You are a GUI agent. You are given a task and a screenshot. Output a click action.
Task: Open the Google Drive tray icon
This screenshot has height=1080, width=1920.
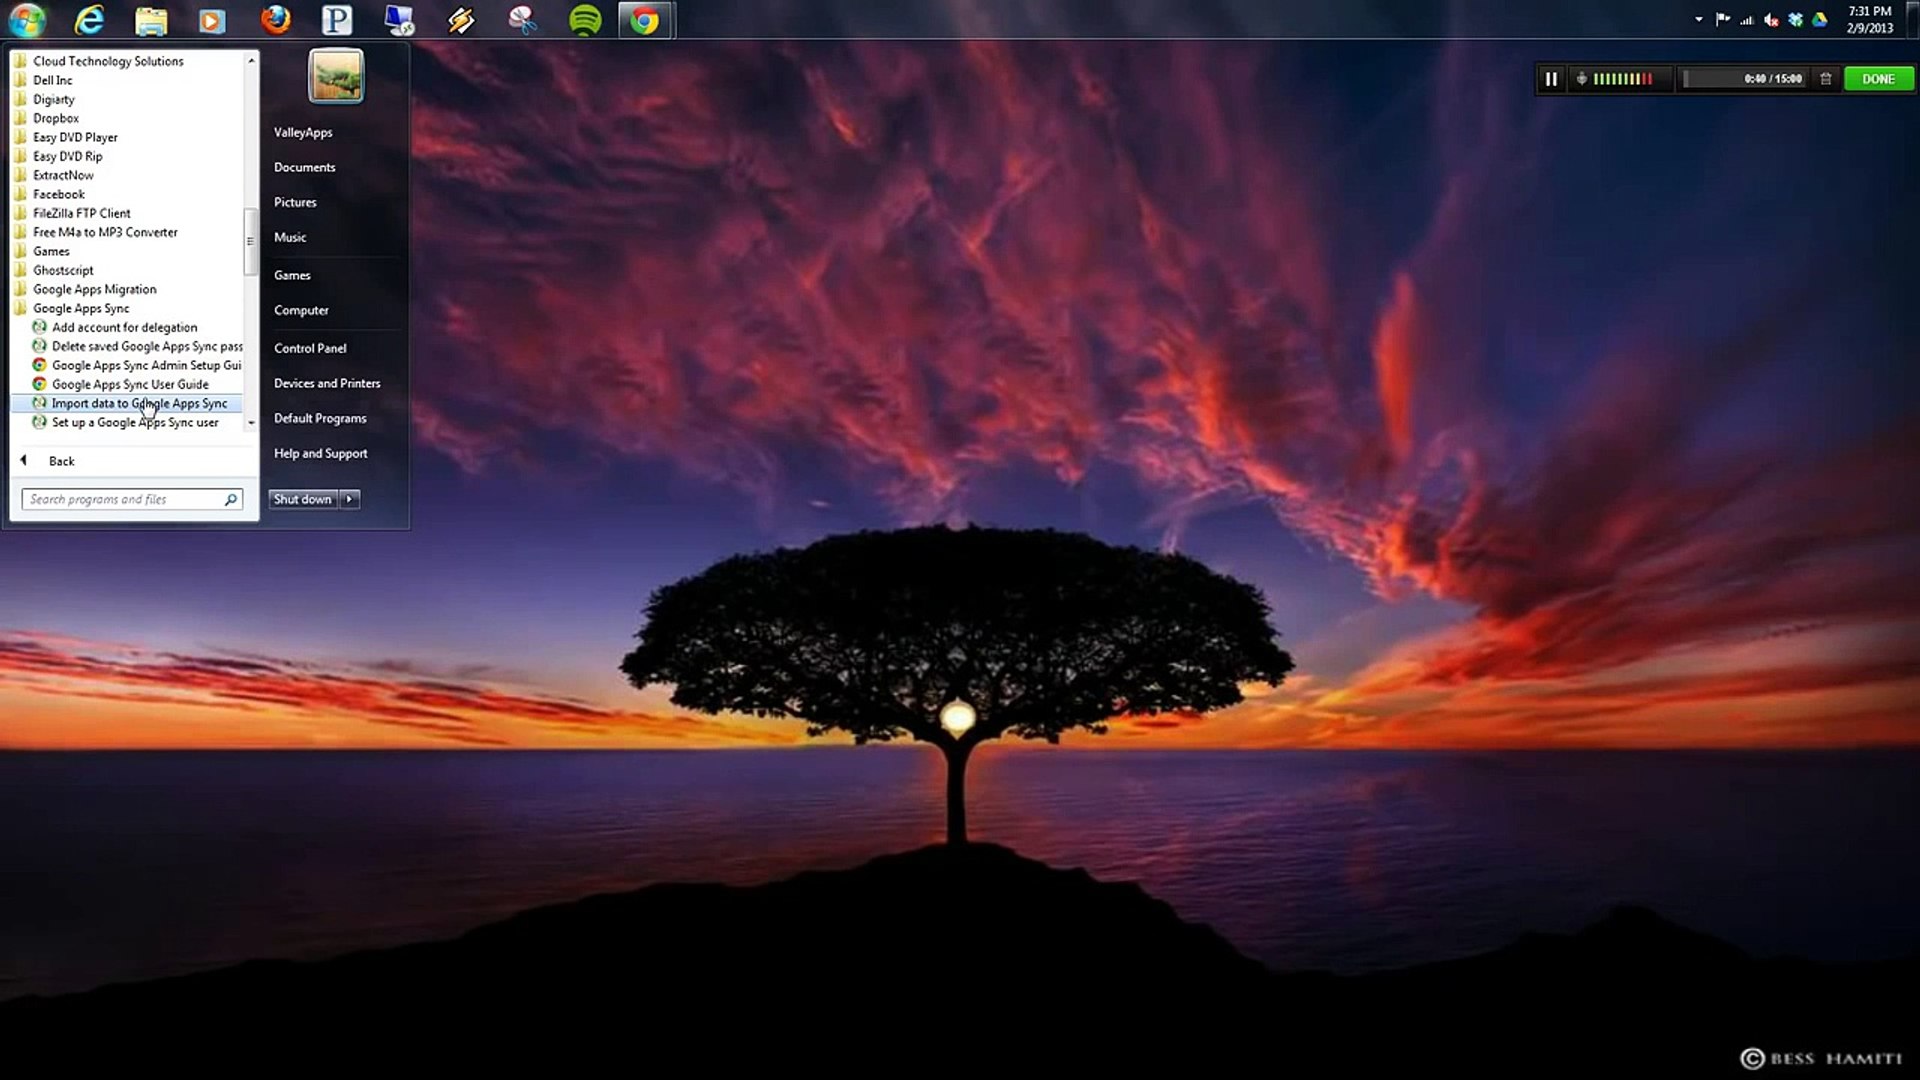tap(1820, 20)
